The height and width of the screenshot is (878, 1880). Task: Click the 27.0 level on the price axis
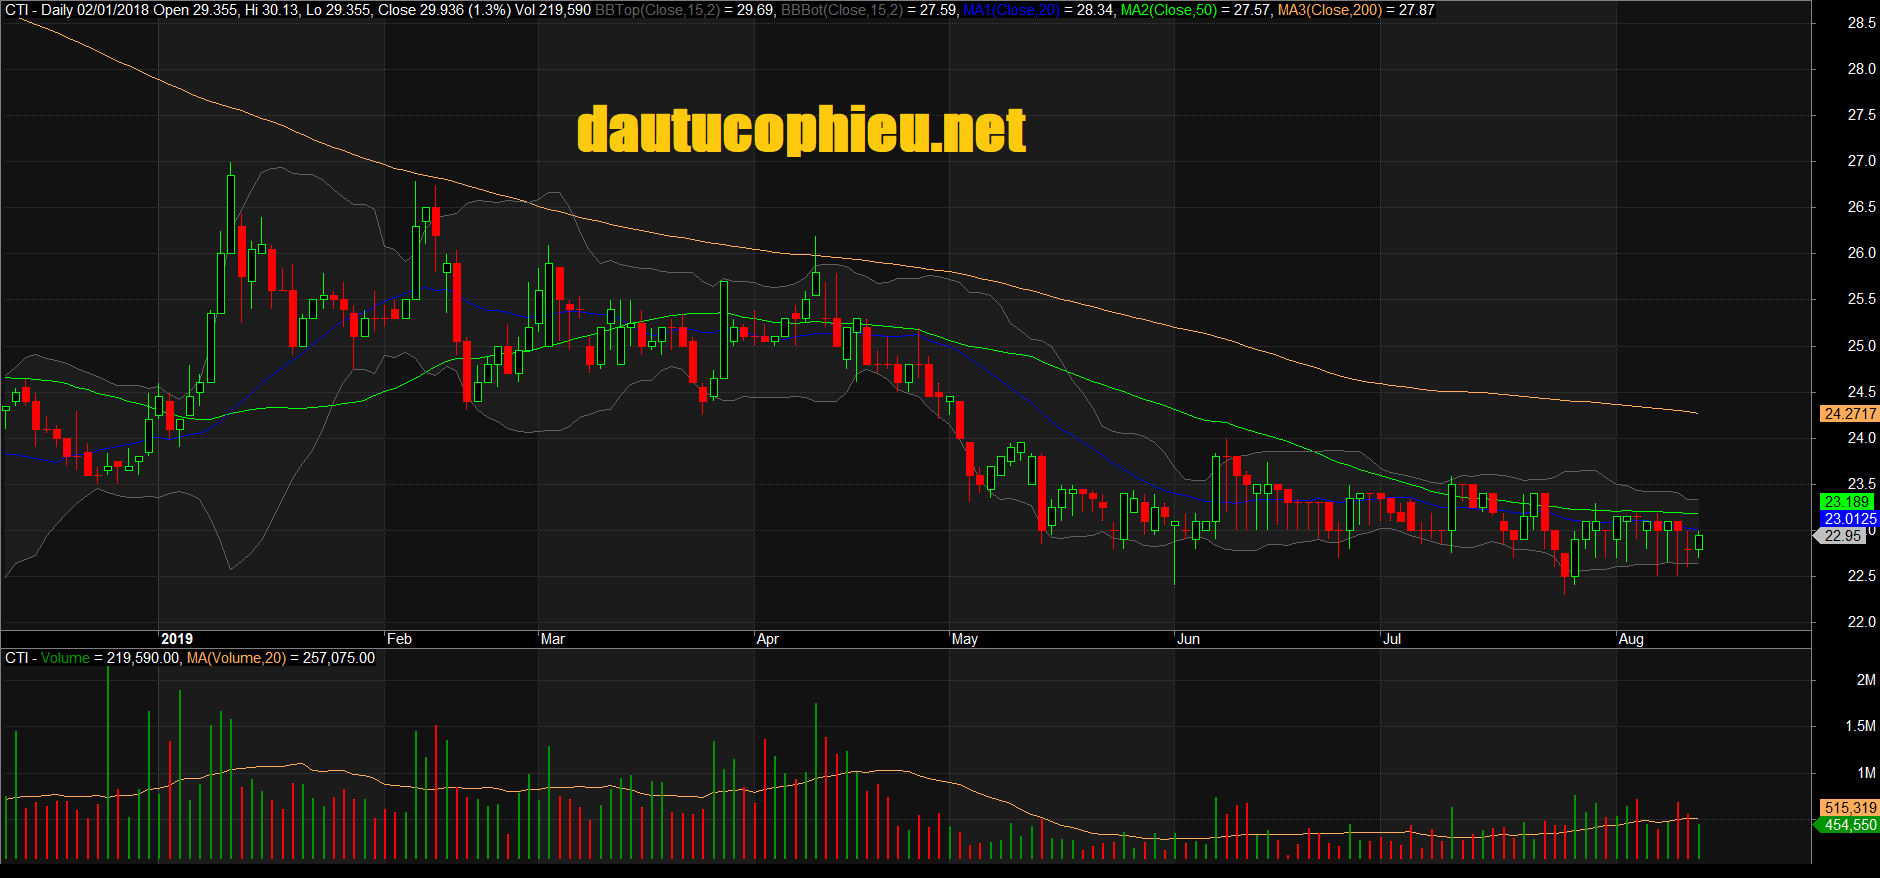click(1861, 161)
